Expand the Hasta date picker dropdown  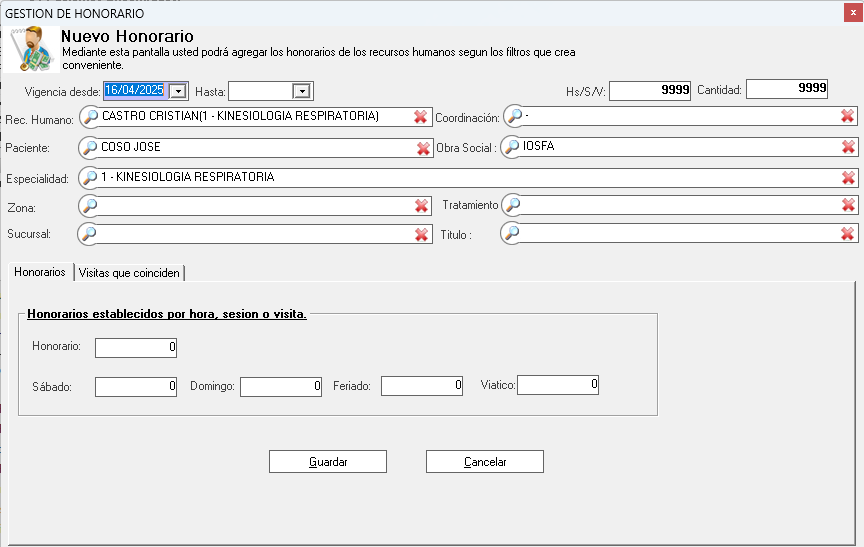301,91
